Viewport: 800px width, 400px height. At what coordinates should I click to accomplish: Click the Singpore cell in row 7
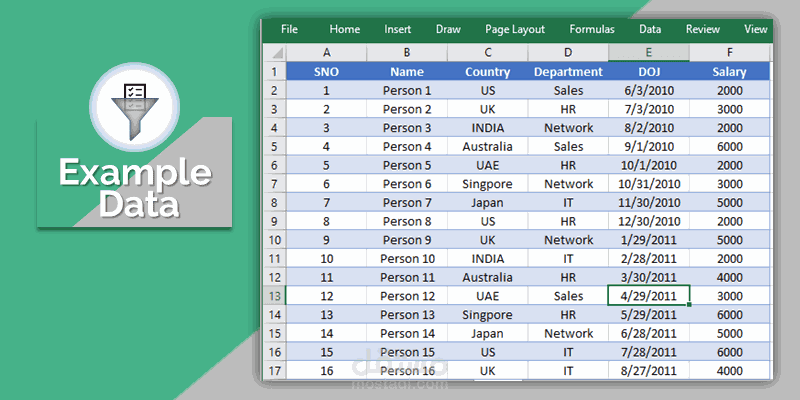tap(488, 184)
